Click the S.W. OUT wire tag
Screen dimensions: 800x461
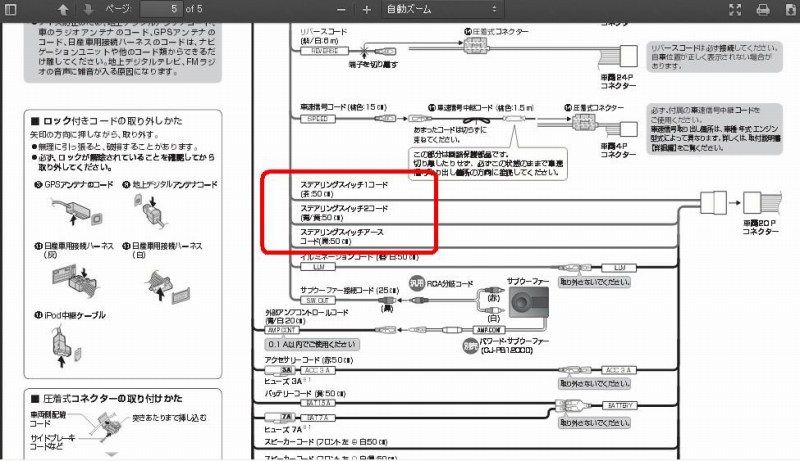[x=317, y=300]
